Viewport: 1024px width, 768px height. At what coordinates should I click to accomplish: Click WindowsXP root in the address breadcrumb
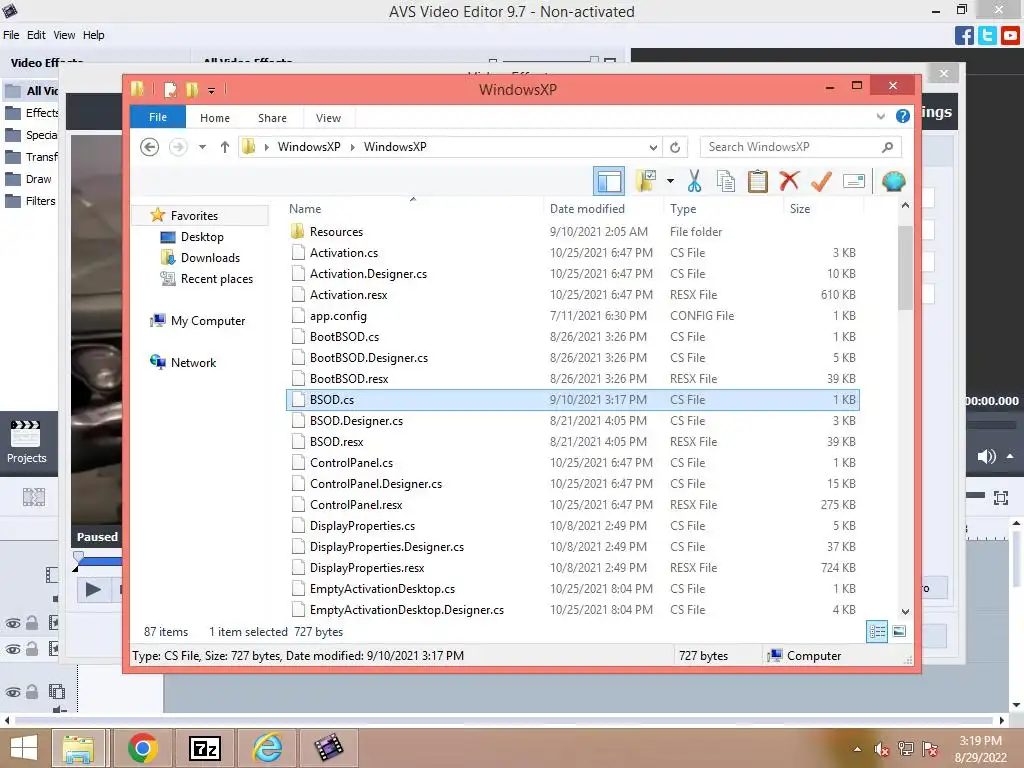click(x=309, y=147)
